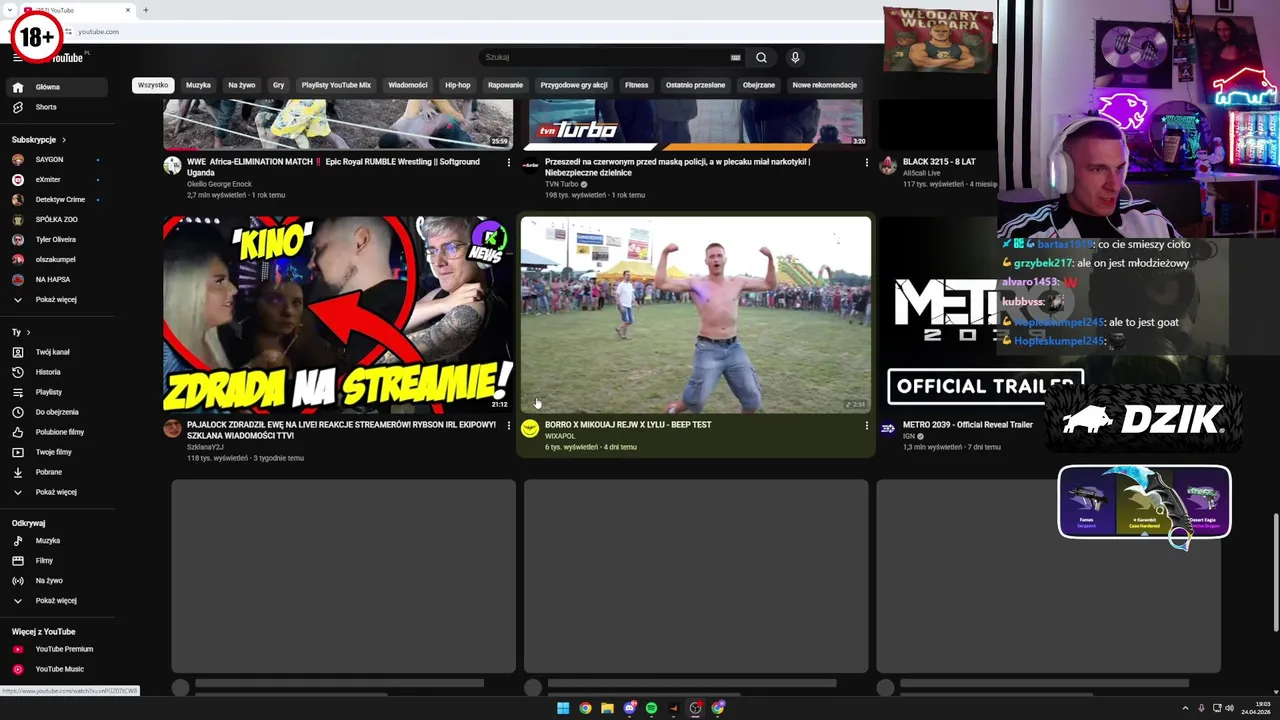Select the Nowe rekomendacje filter chip

point(825,85)
